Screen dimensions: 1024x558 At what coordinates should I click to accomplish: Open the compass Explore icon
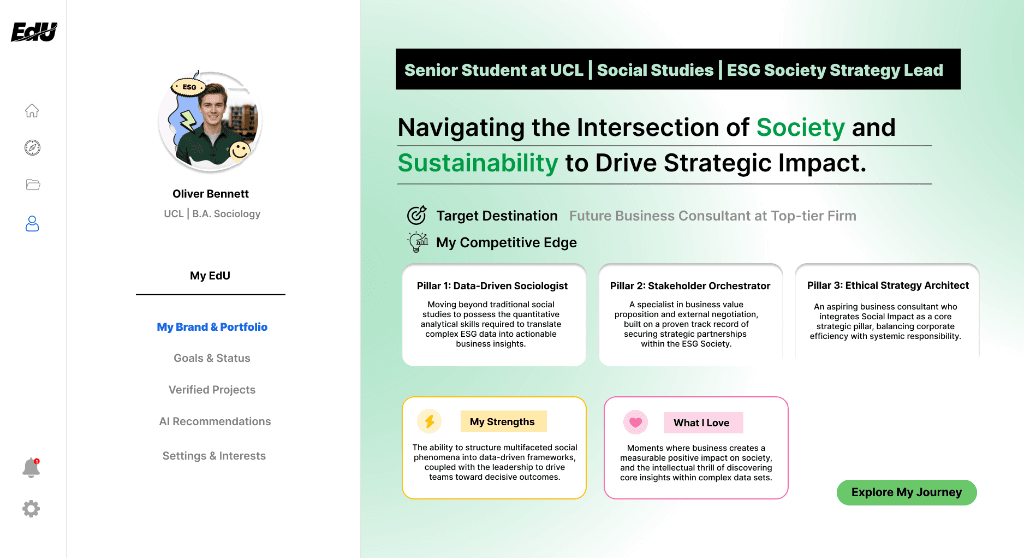[32, 148]
